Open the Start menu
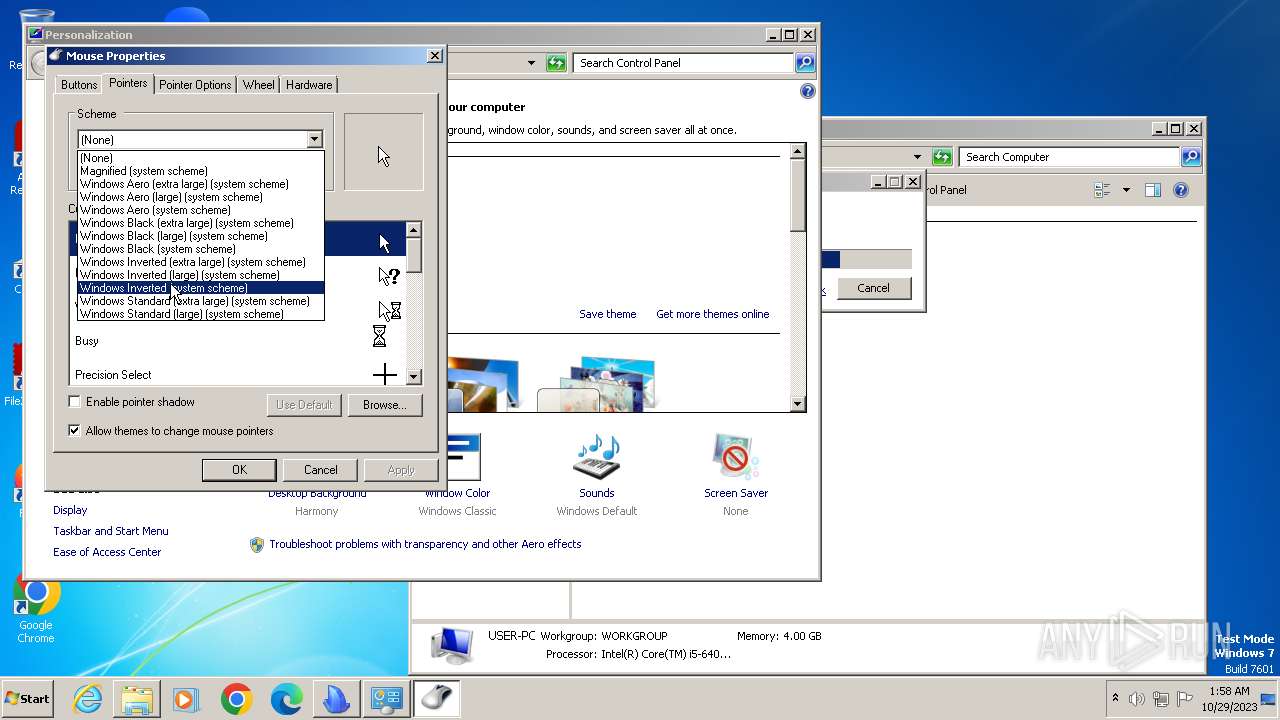Viewport: 1280px width, 720px height. [27, 699]
